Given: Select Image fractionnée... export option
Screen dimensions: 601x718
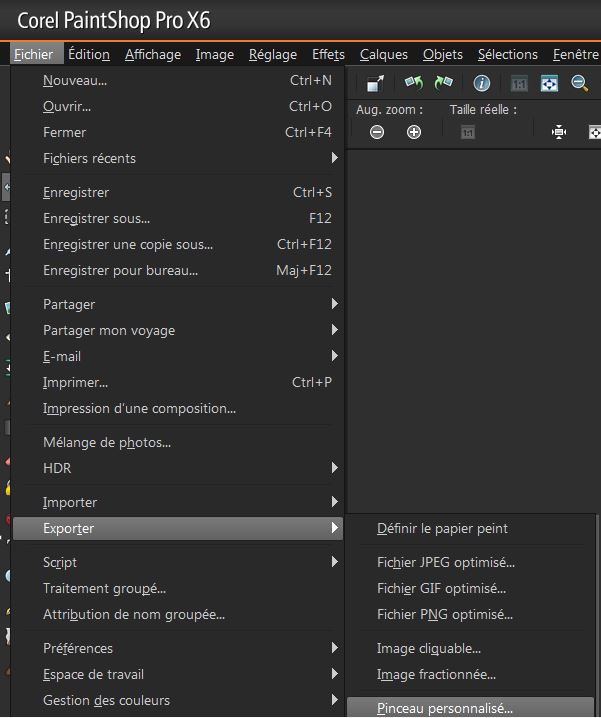Looking at the screenshot, I should click(x=471, y=674).
